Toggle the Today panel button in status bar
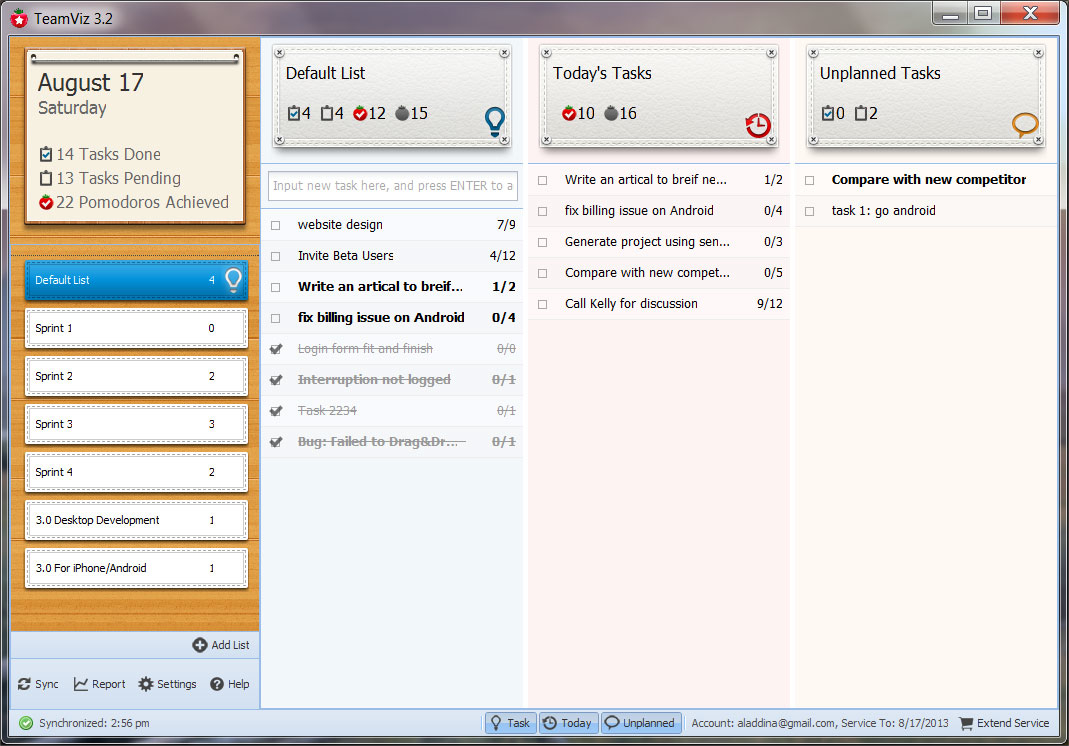Image resolution: width=1069 pixels, height=746 pixels. 567,723
